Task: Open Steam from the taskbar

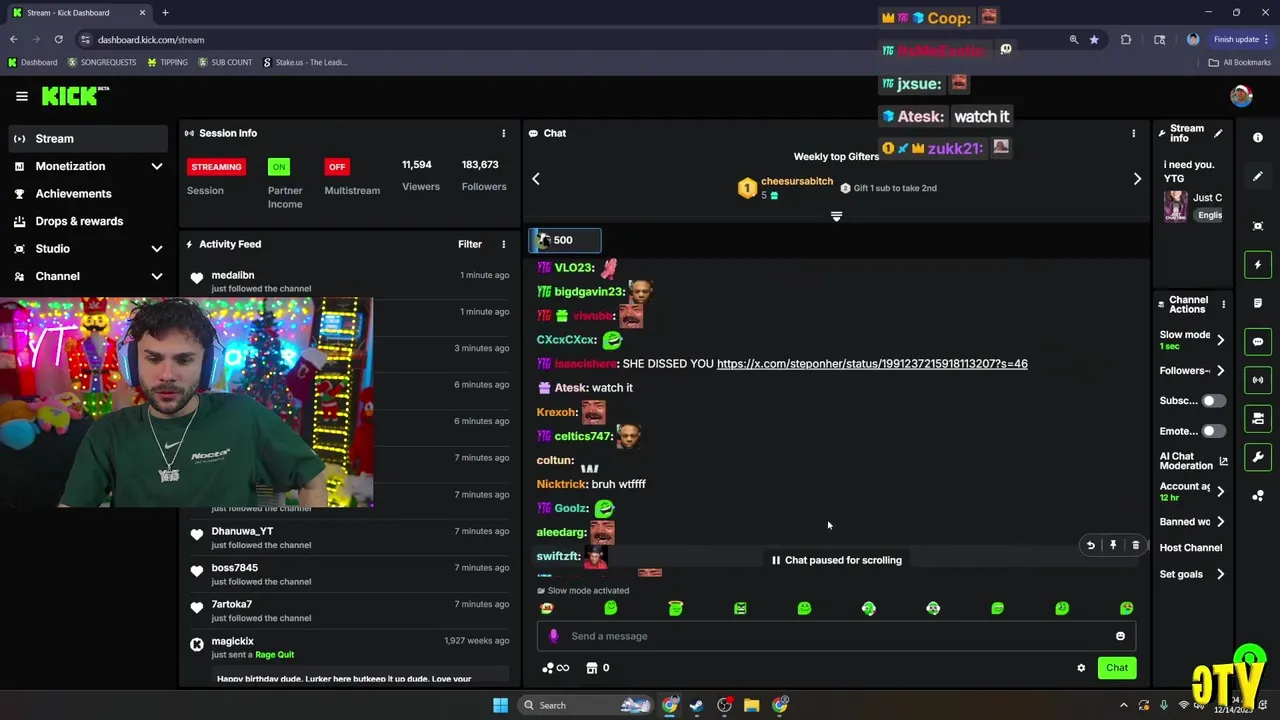Action: point(696,705)
